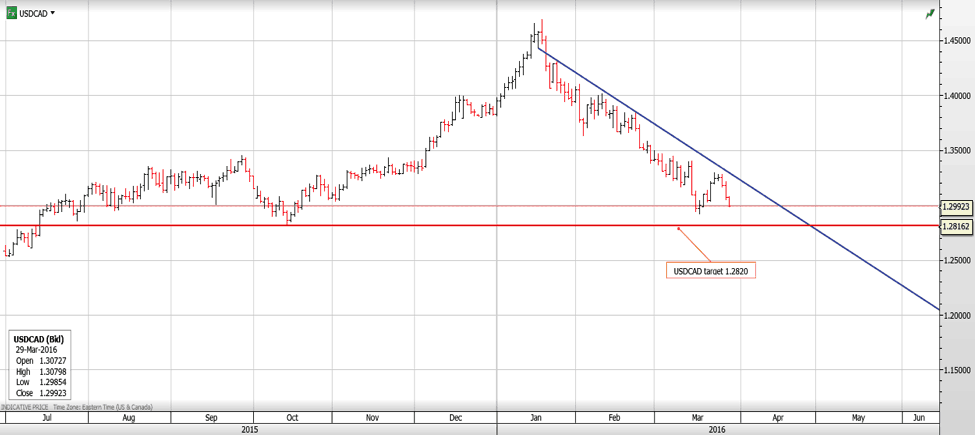Image resolution: width=975 pixels, height=435 pixels.
Task: Click the 2015 year label on axis
Action: (x=251, y=428)
